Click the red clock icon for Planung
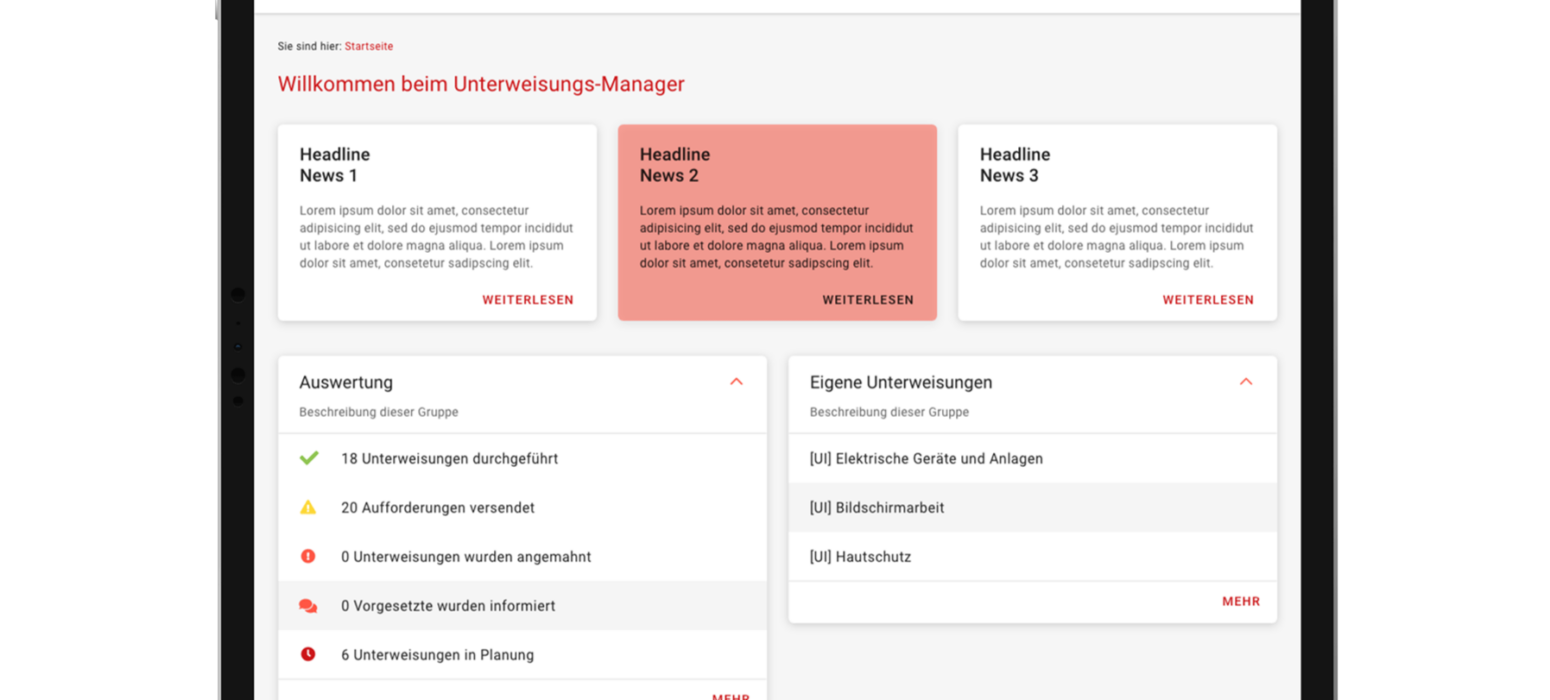1550x700 pixels. [308, 654]
